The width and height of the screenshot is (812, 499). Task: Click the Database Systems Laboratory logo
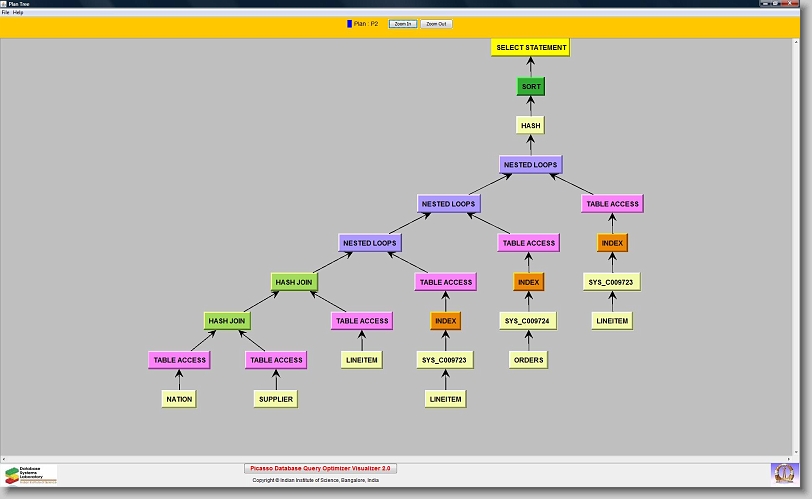(x=30, y=474)
